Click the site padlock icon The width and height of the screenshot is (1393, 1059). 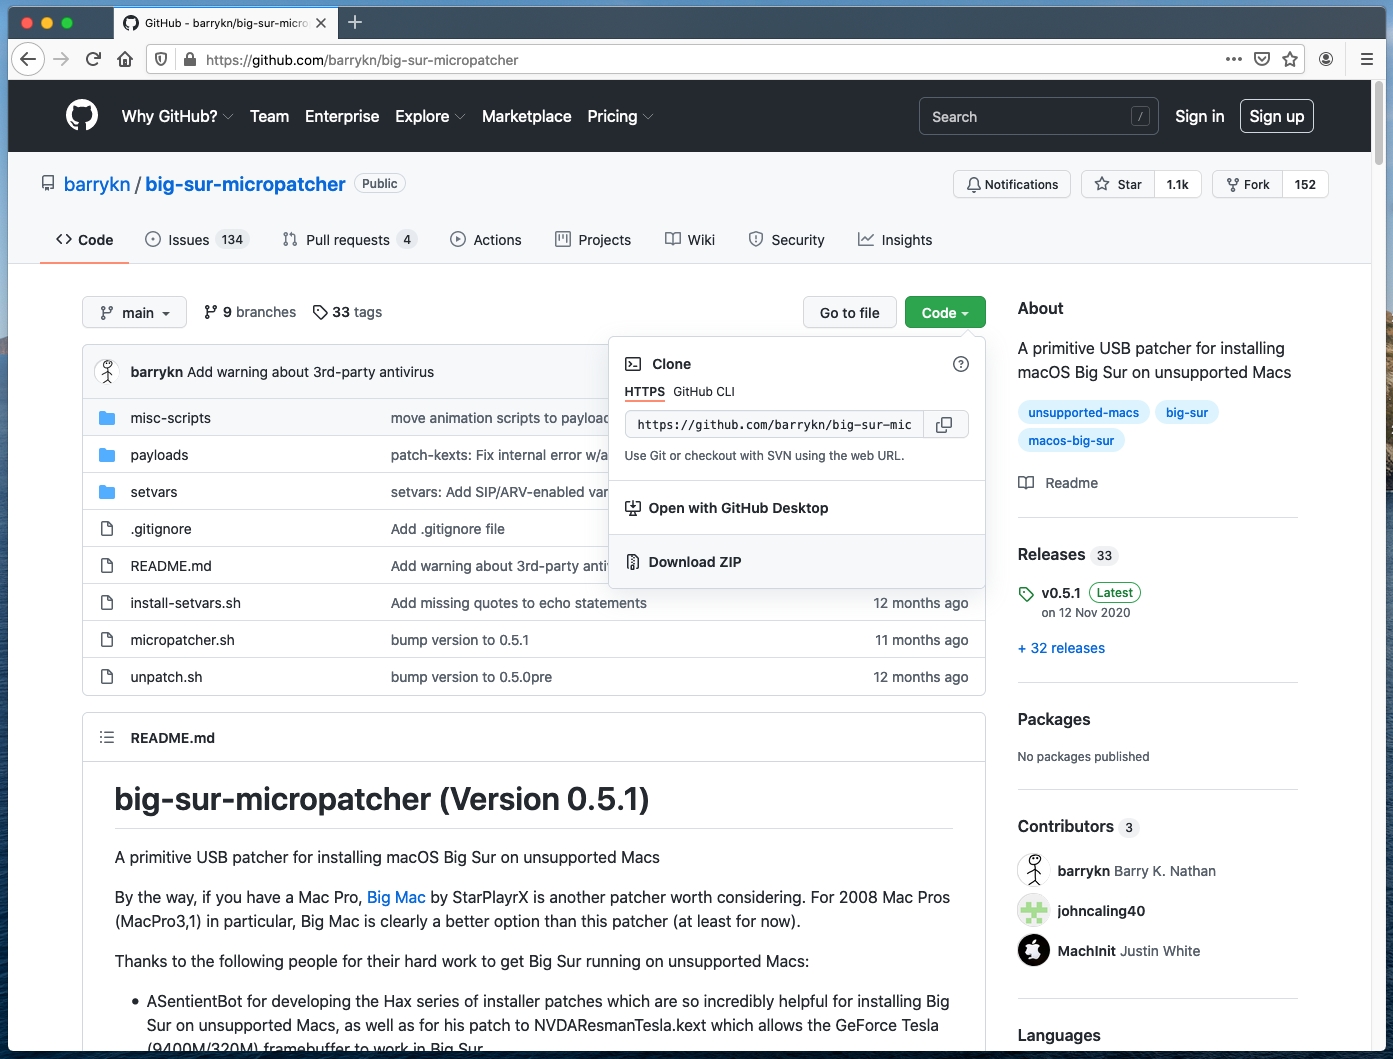[x=190, y=59]
